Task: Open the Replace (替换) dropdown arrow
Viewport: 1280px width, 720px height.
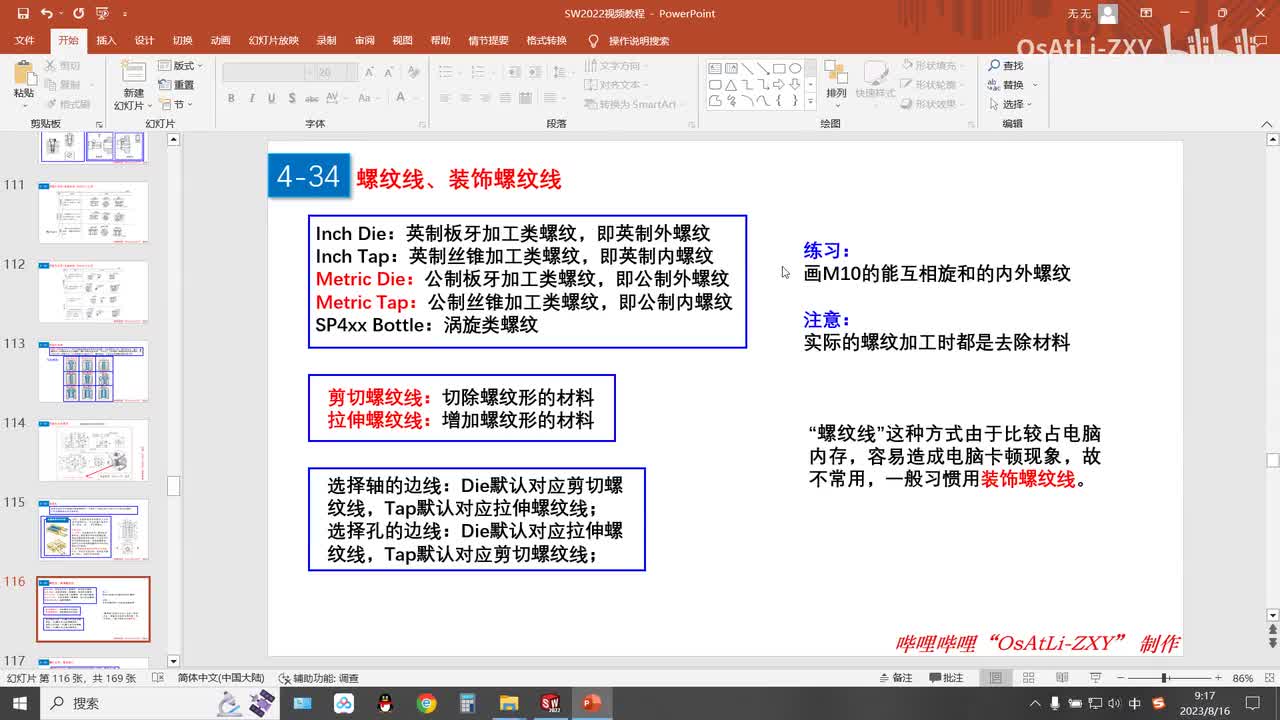Action: (1036, 85)
